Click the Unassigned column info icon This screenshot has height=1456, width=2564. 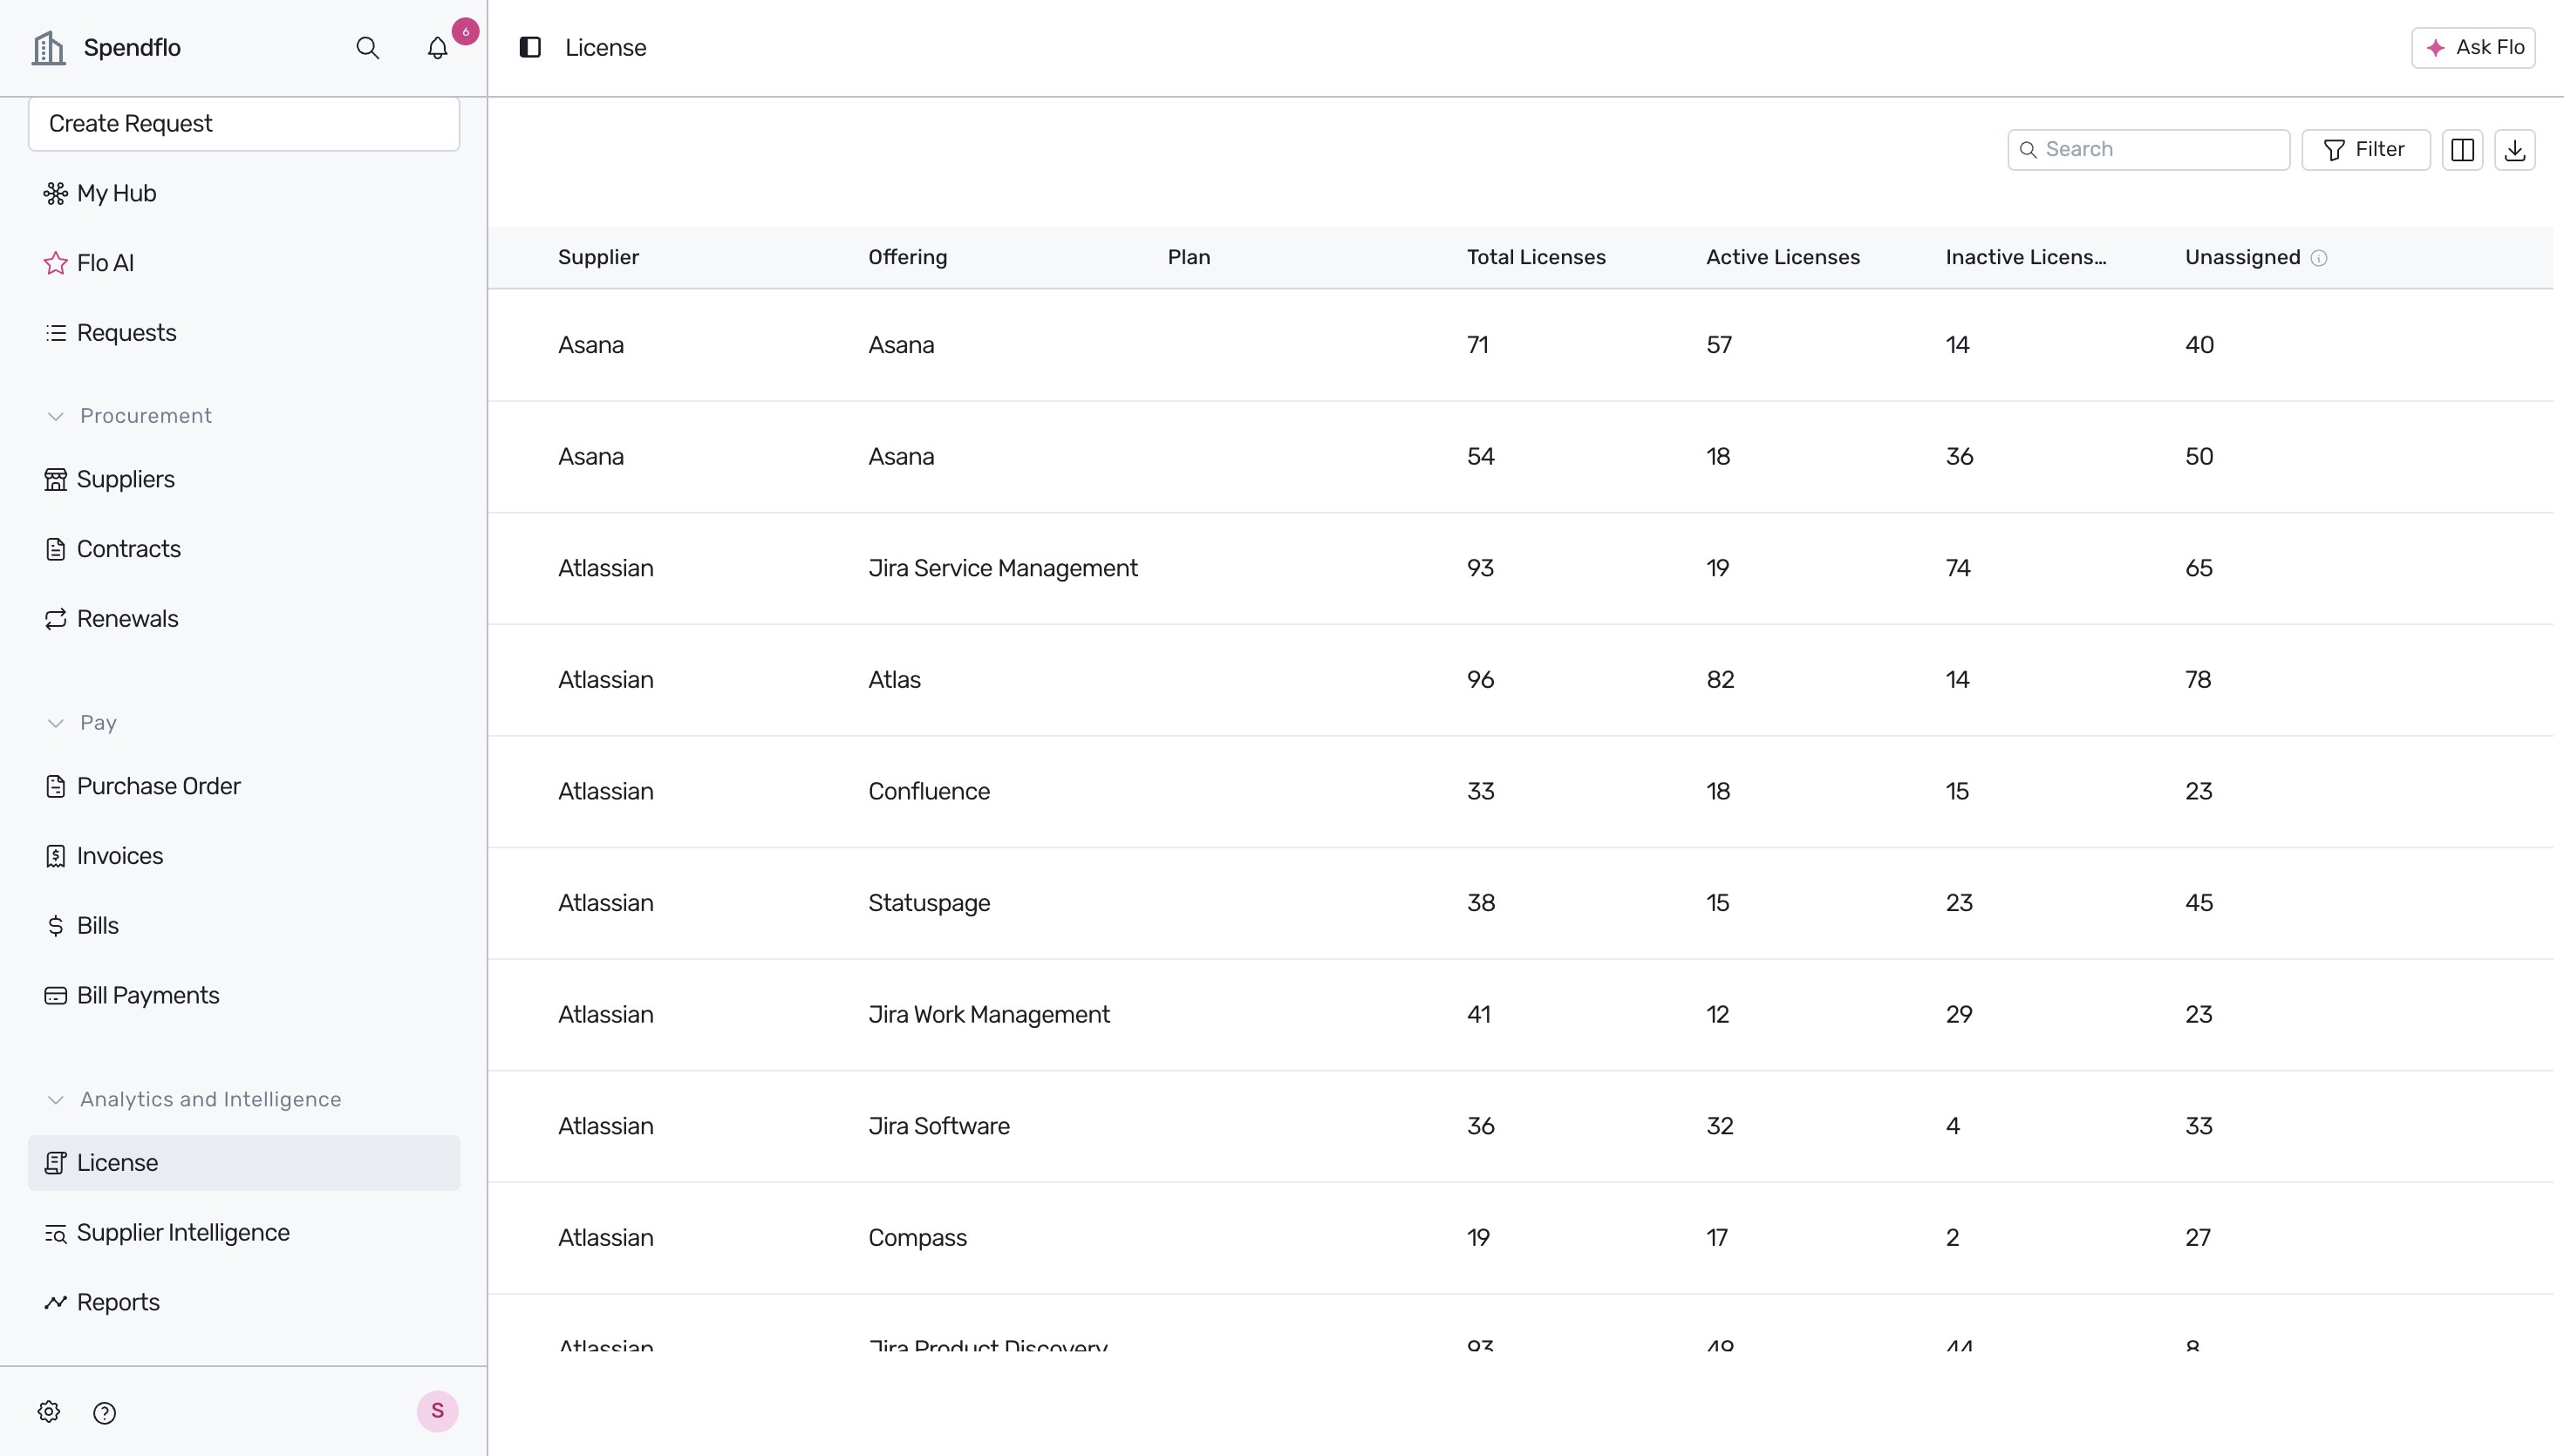coord(2319,258)
